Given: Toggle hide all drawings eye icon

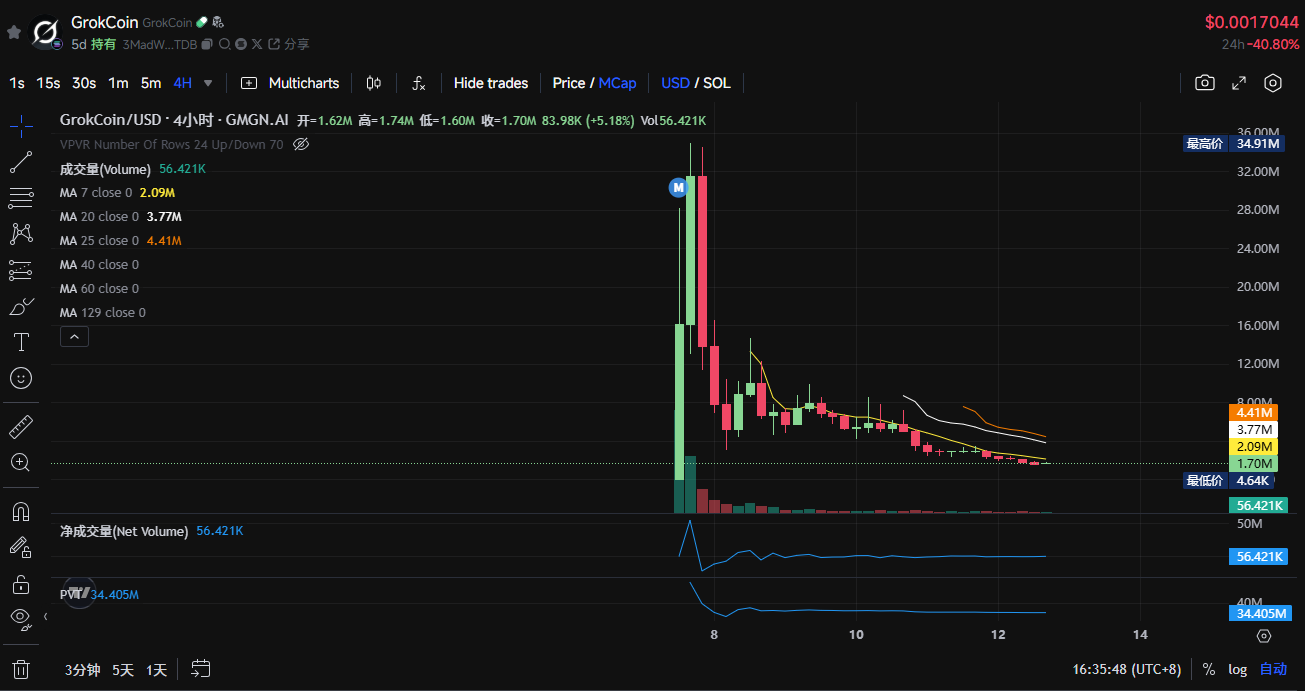Looking at the screenshot, I should click(21, 618).
